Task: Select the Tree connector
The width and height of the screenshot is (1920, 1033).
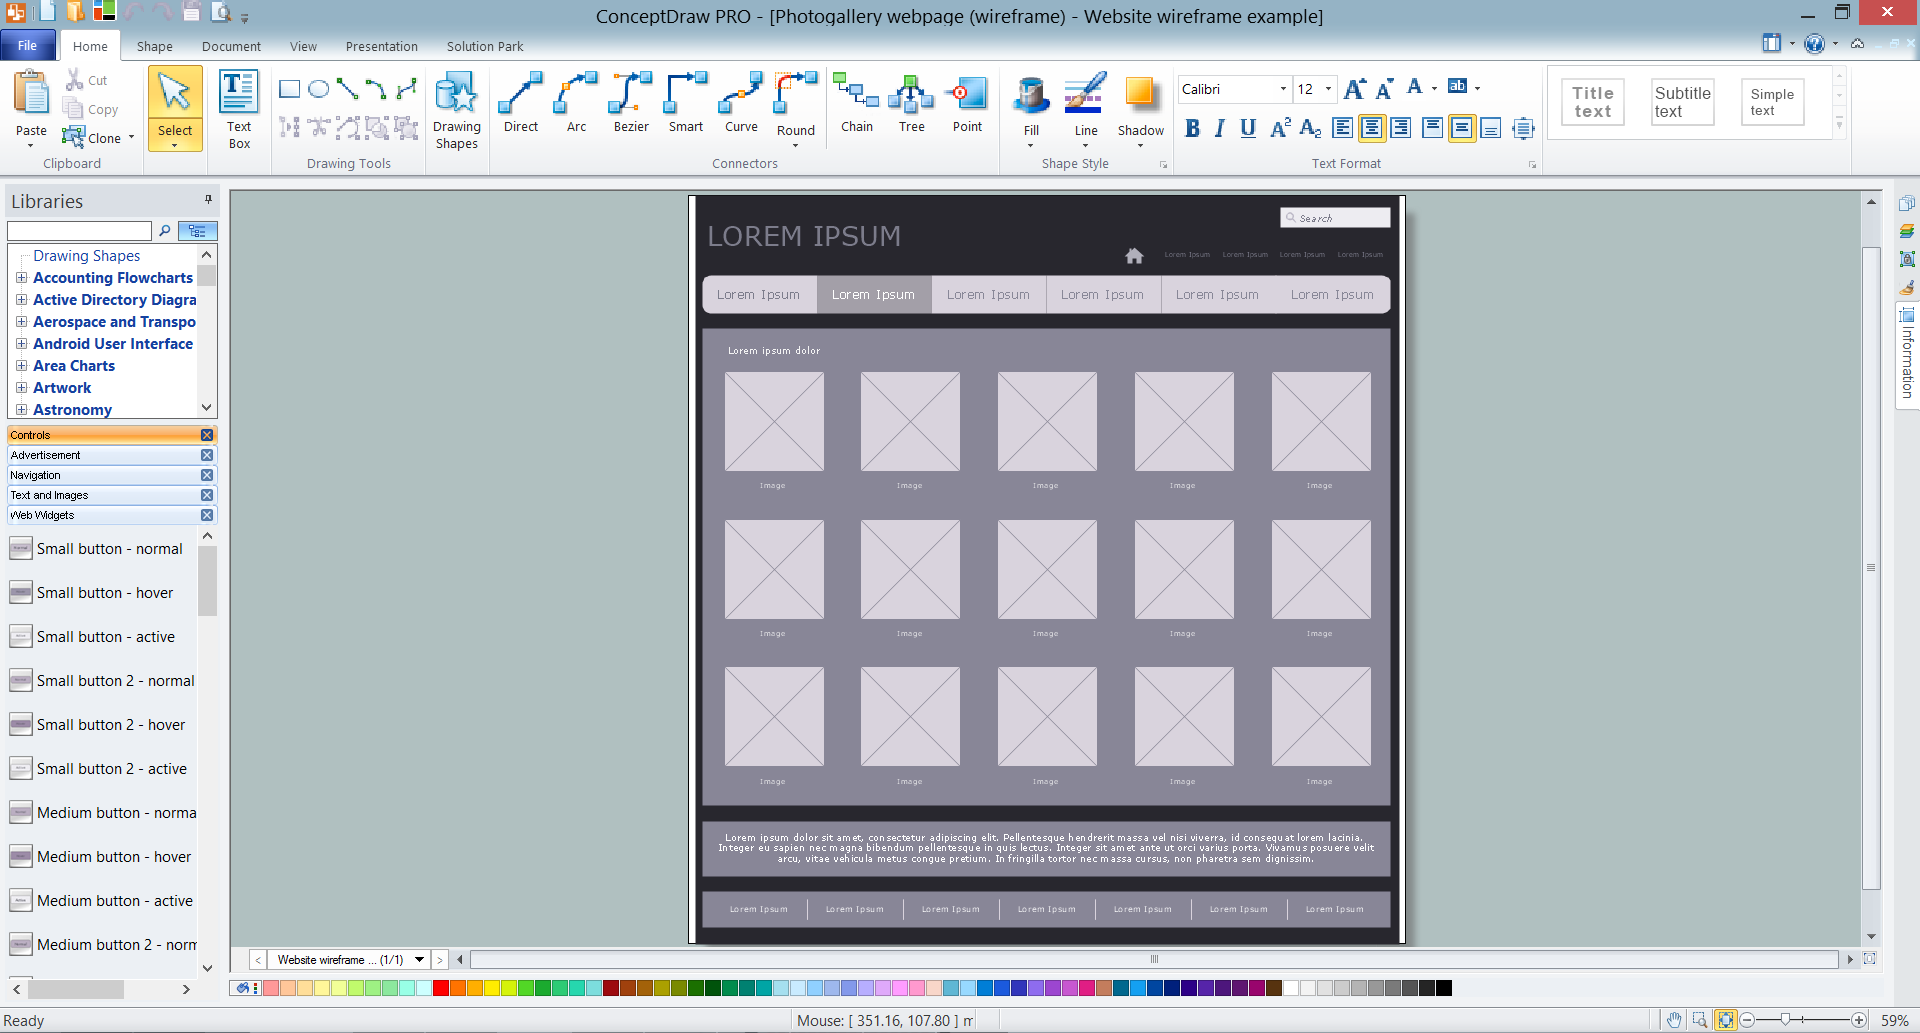Action: pos(911,105)
